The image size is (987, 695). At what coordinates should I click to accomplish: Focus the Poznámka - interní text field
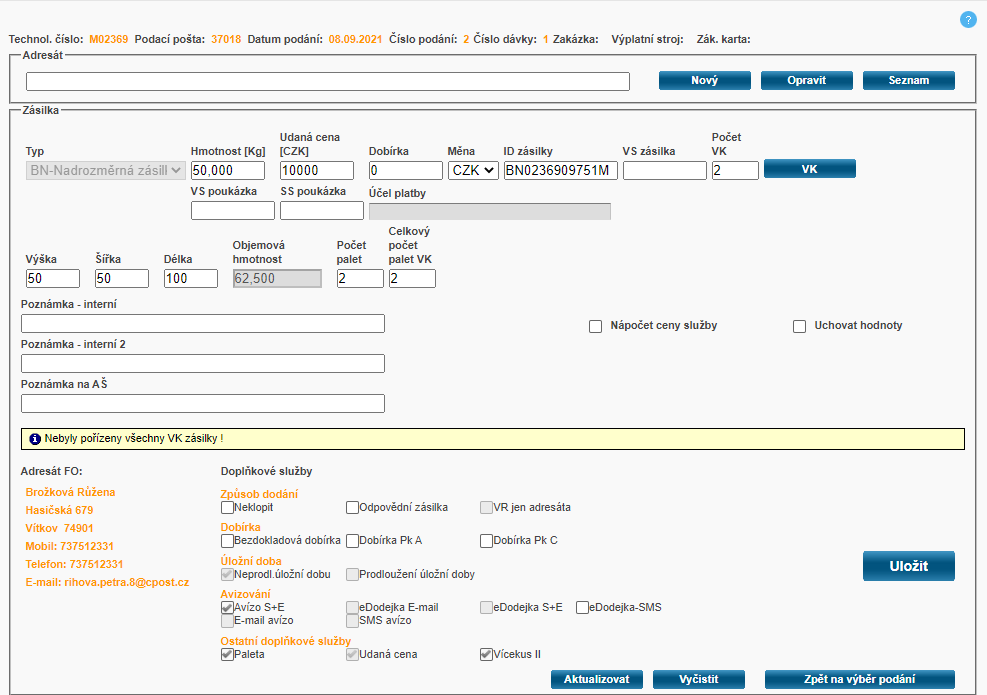point(202,323)
